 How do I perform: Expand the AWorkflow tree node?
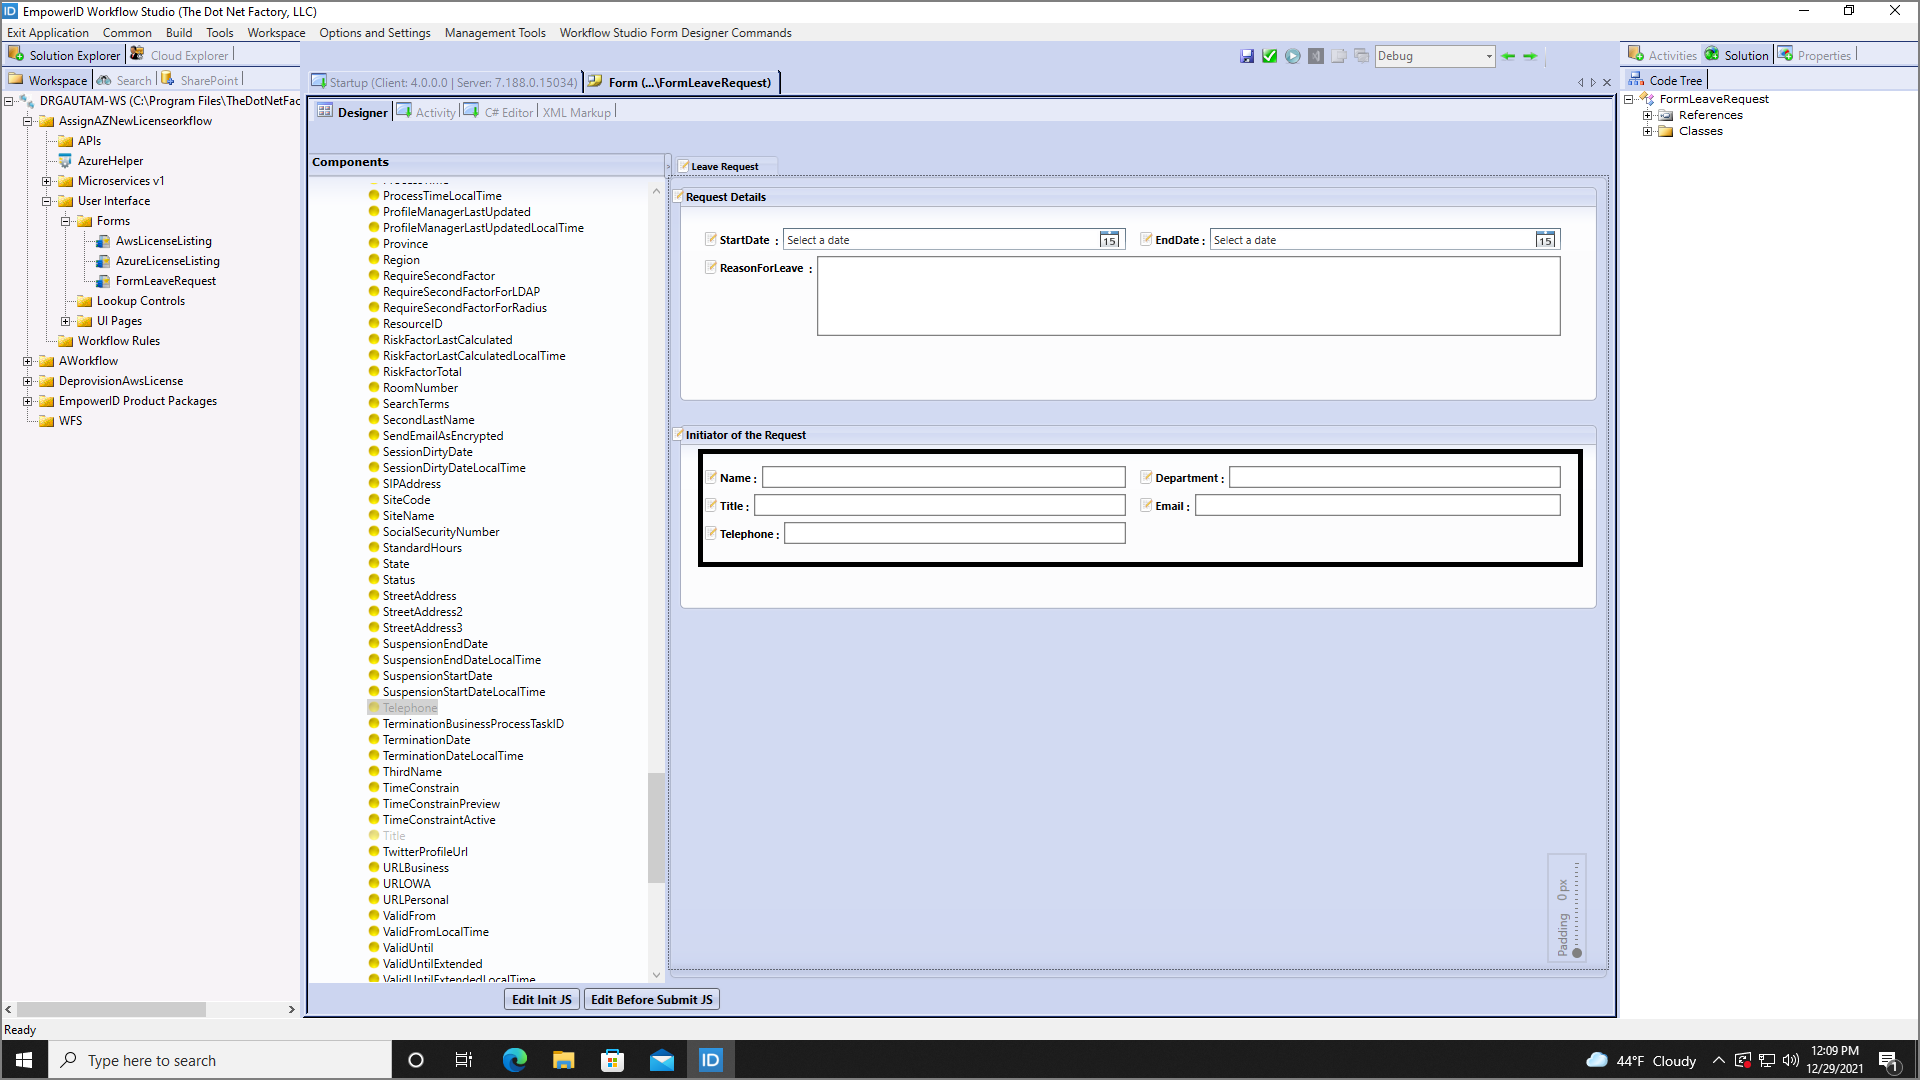pyautogui.click(x=28, y=361)
